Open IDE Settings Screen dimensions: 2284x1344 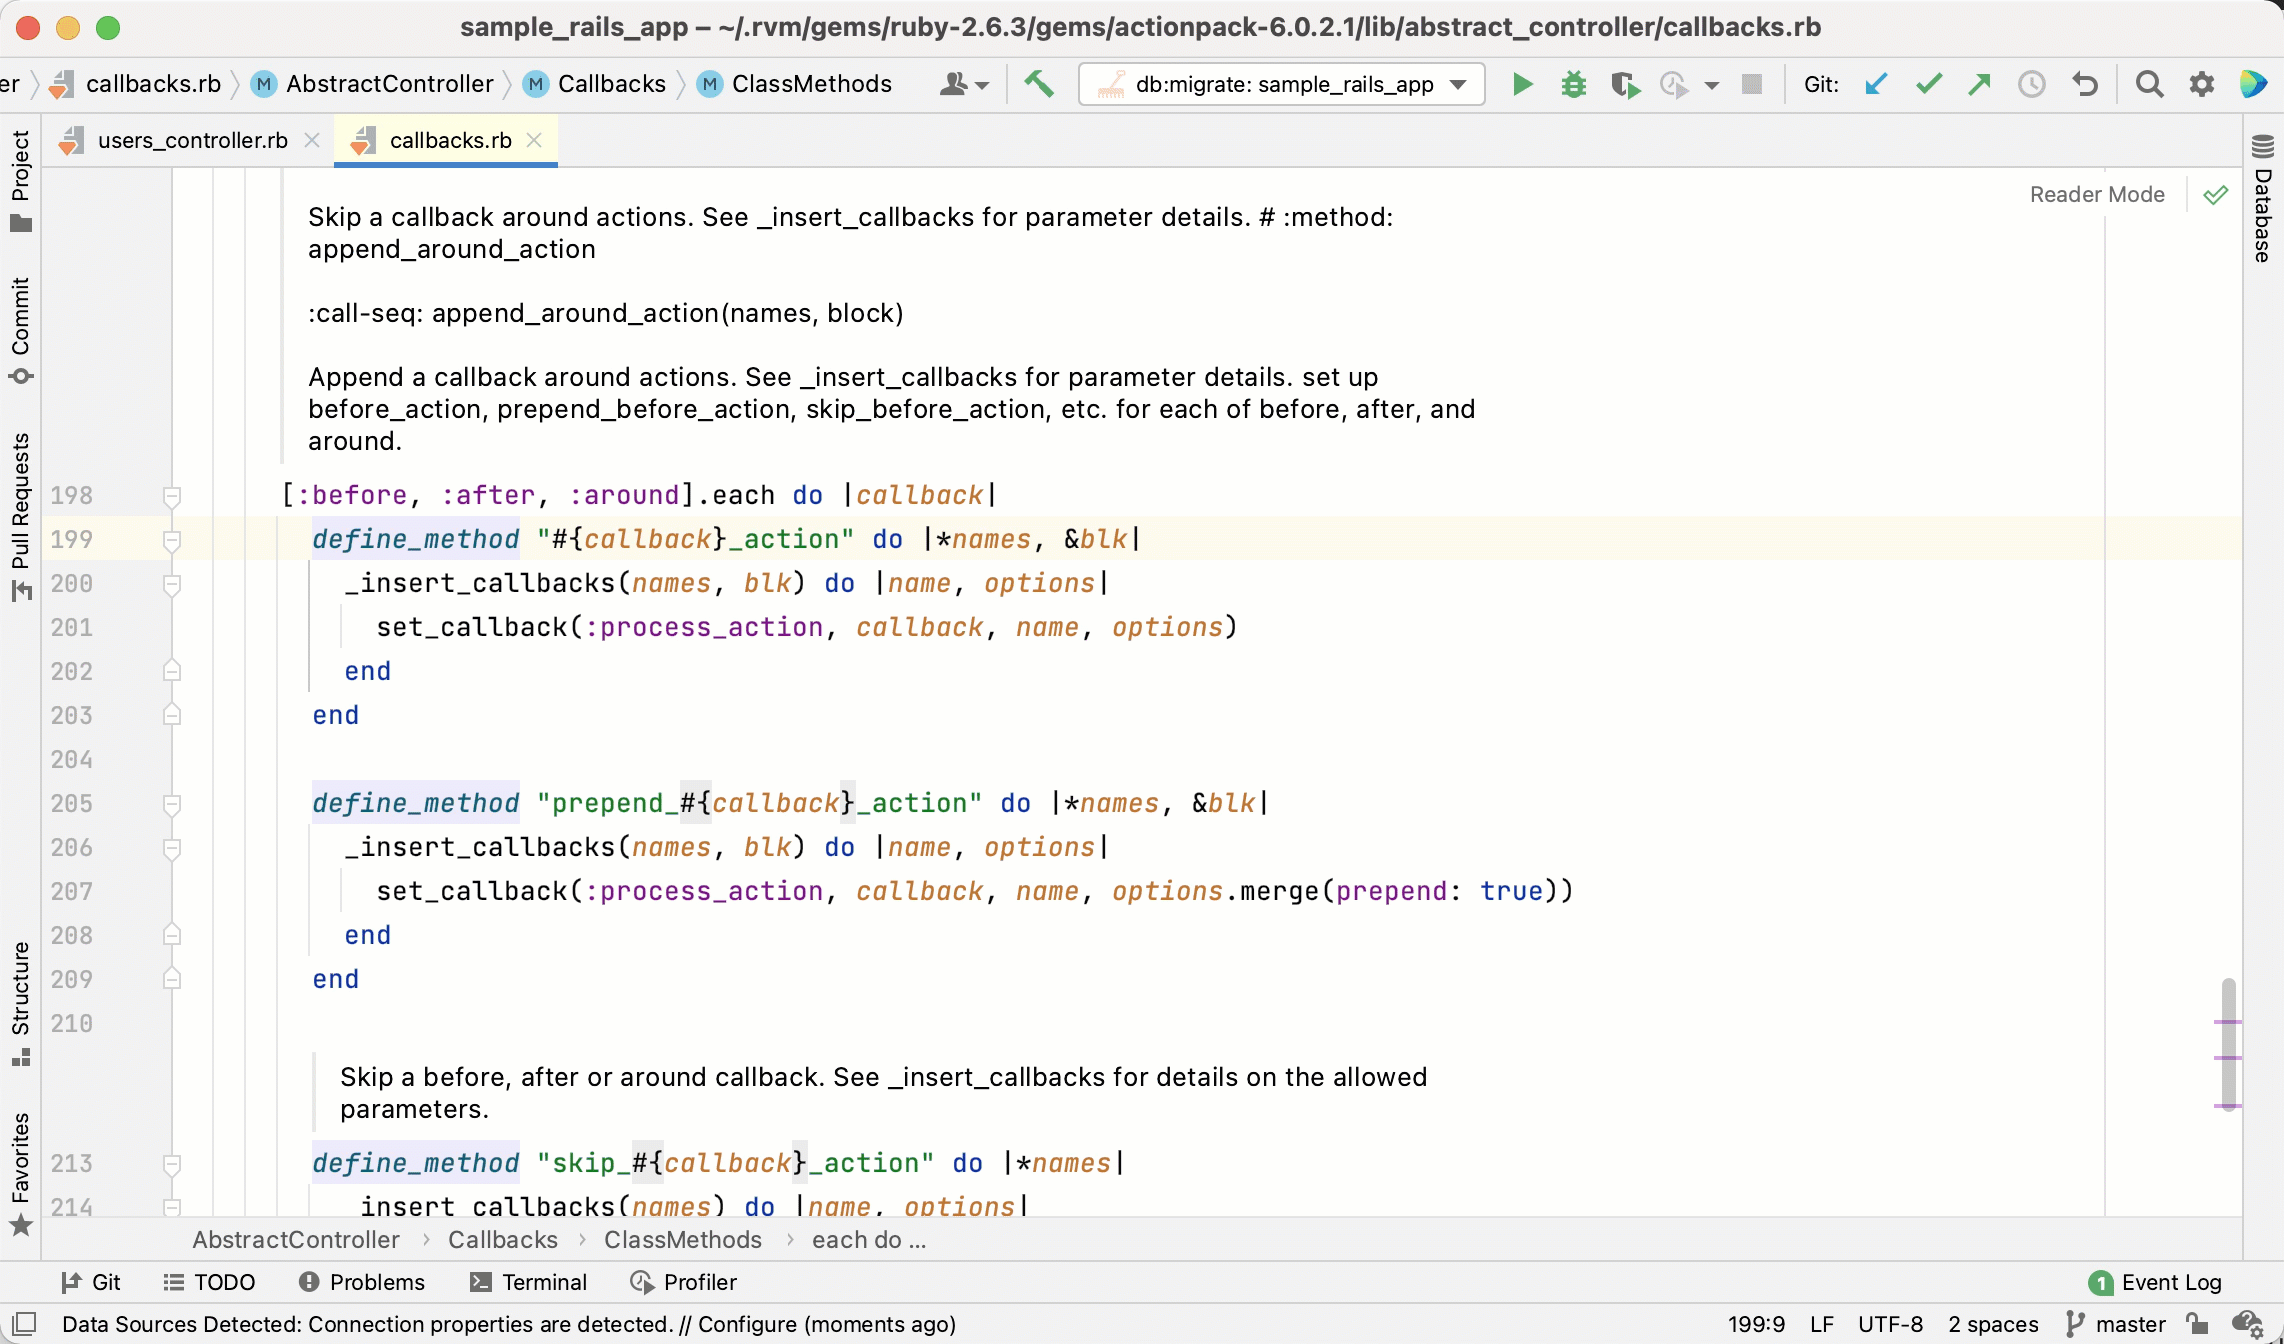click(2202, 84)
